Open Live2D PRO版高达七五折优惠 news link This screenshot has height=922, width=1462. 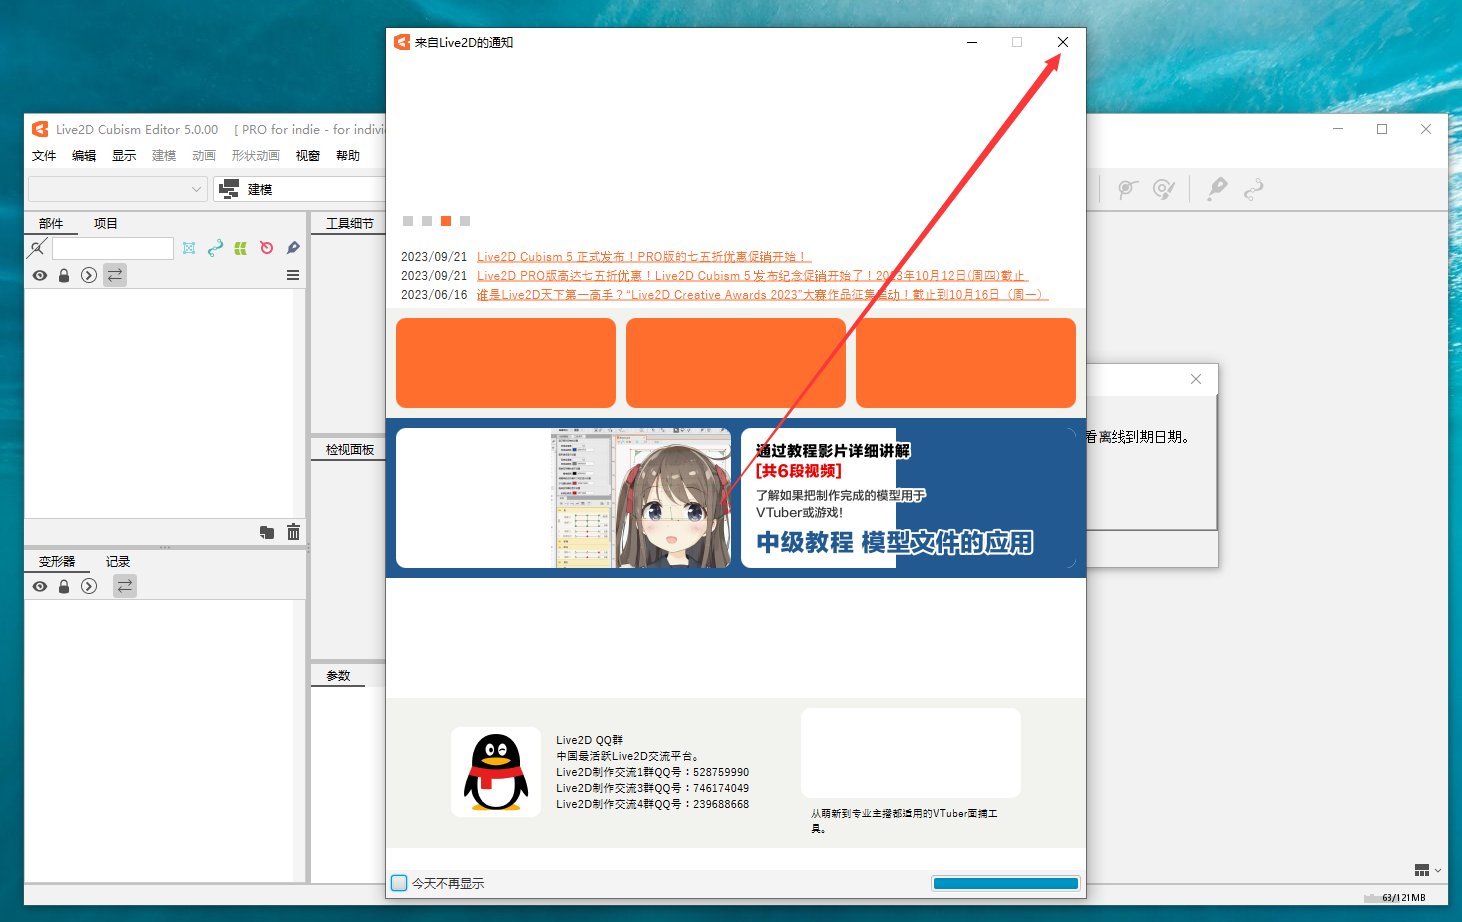pyautogui.click(x=752, y=276)
